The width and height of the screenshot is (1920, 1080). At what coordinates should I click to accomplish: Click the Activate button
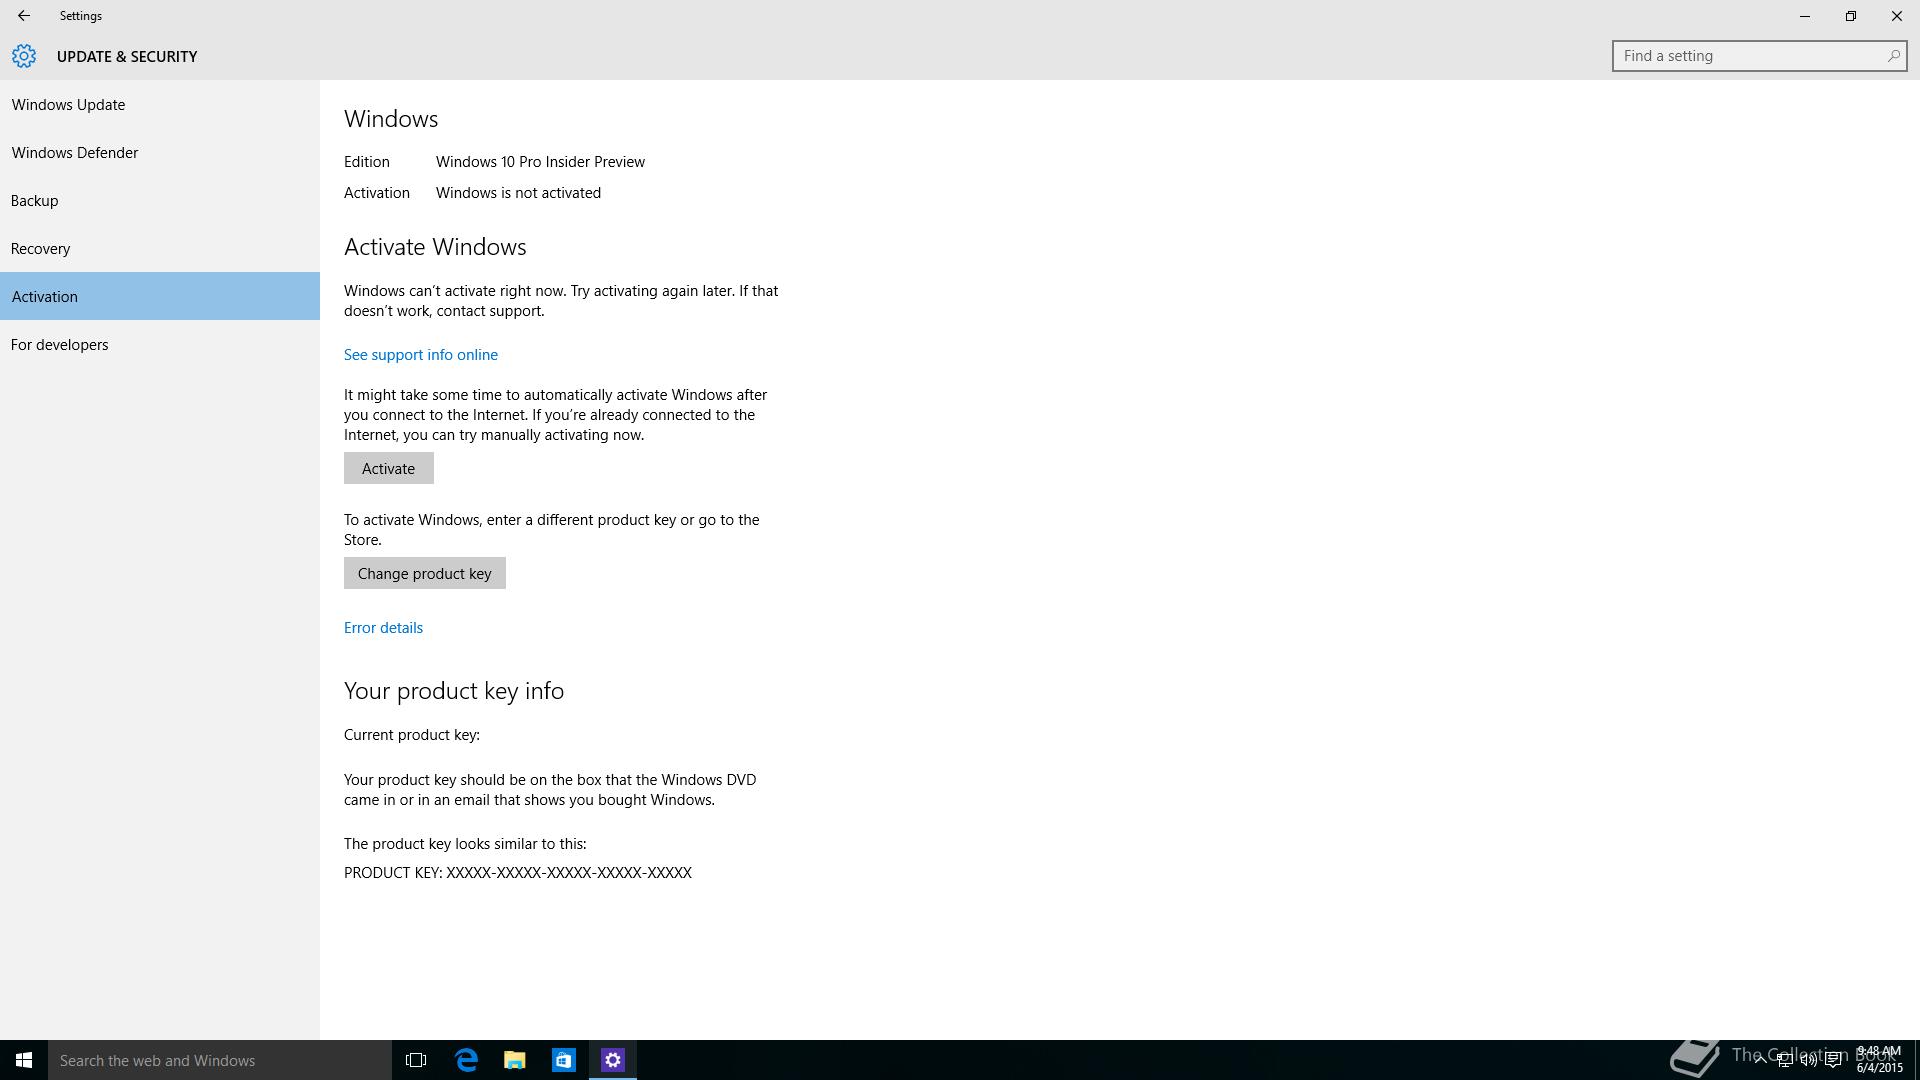coord(389,468)
